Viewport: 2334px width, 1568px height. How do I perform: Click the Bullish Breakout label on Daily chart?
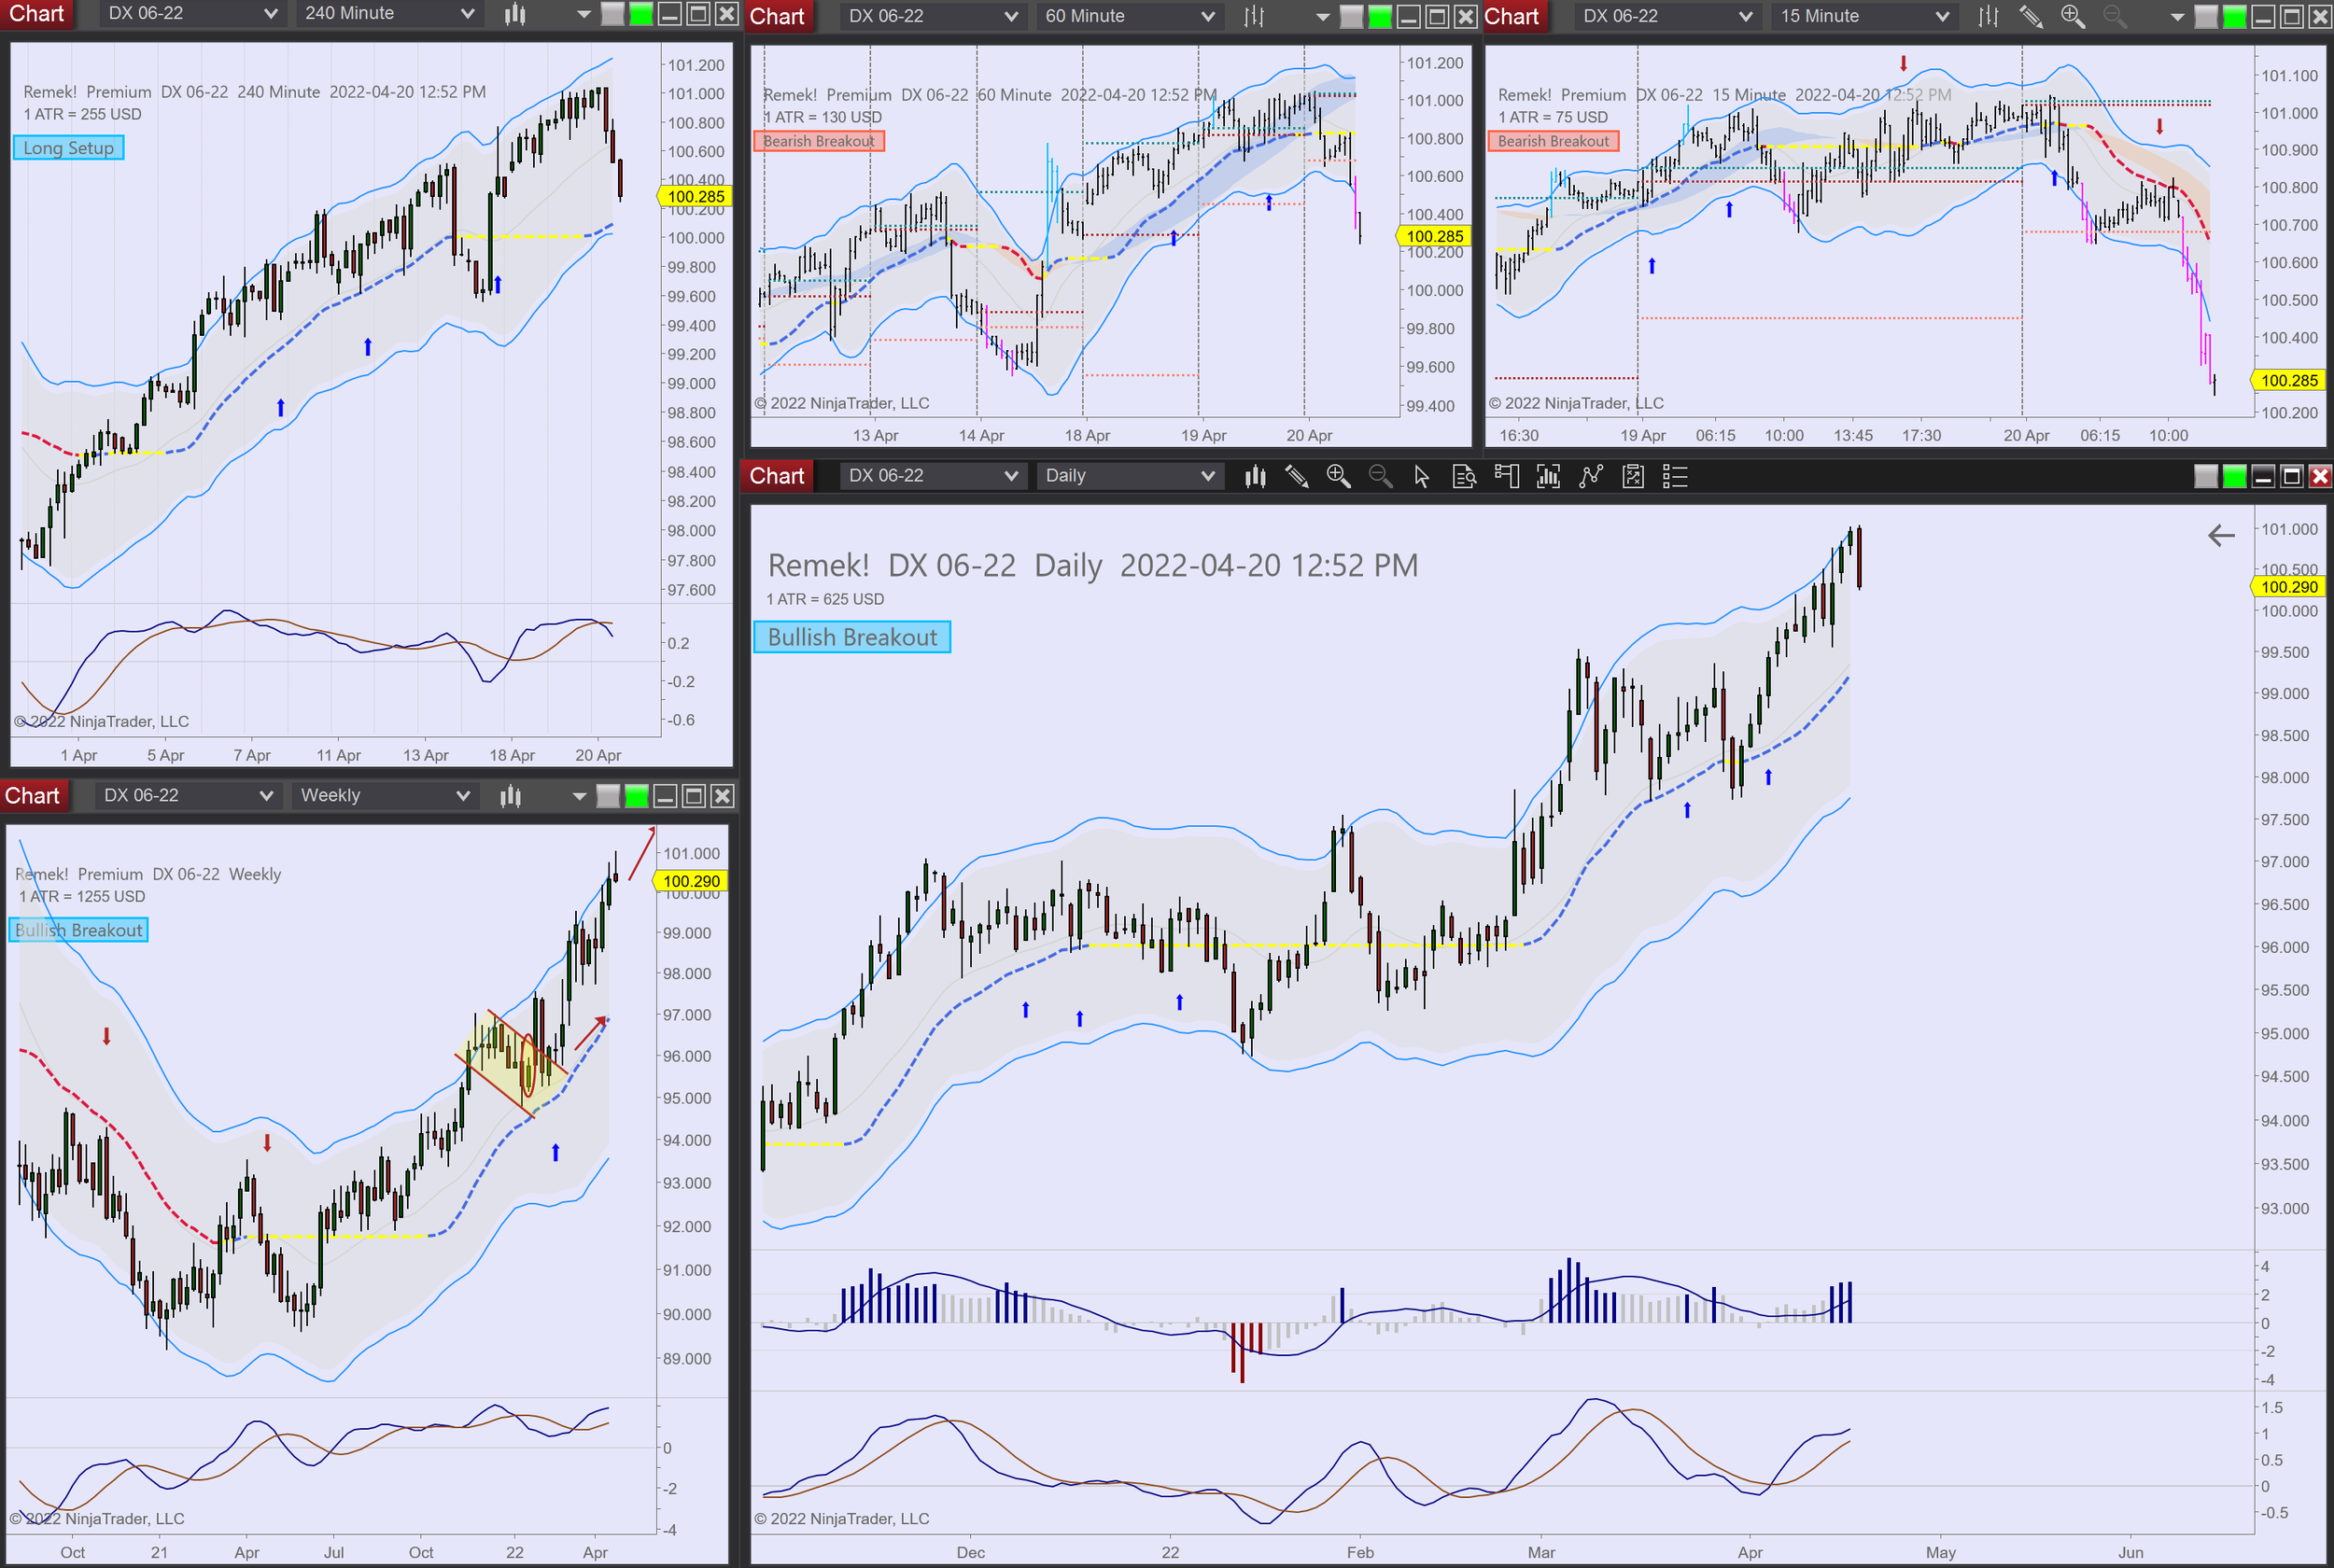point(852,637)
